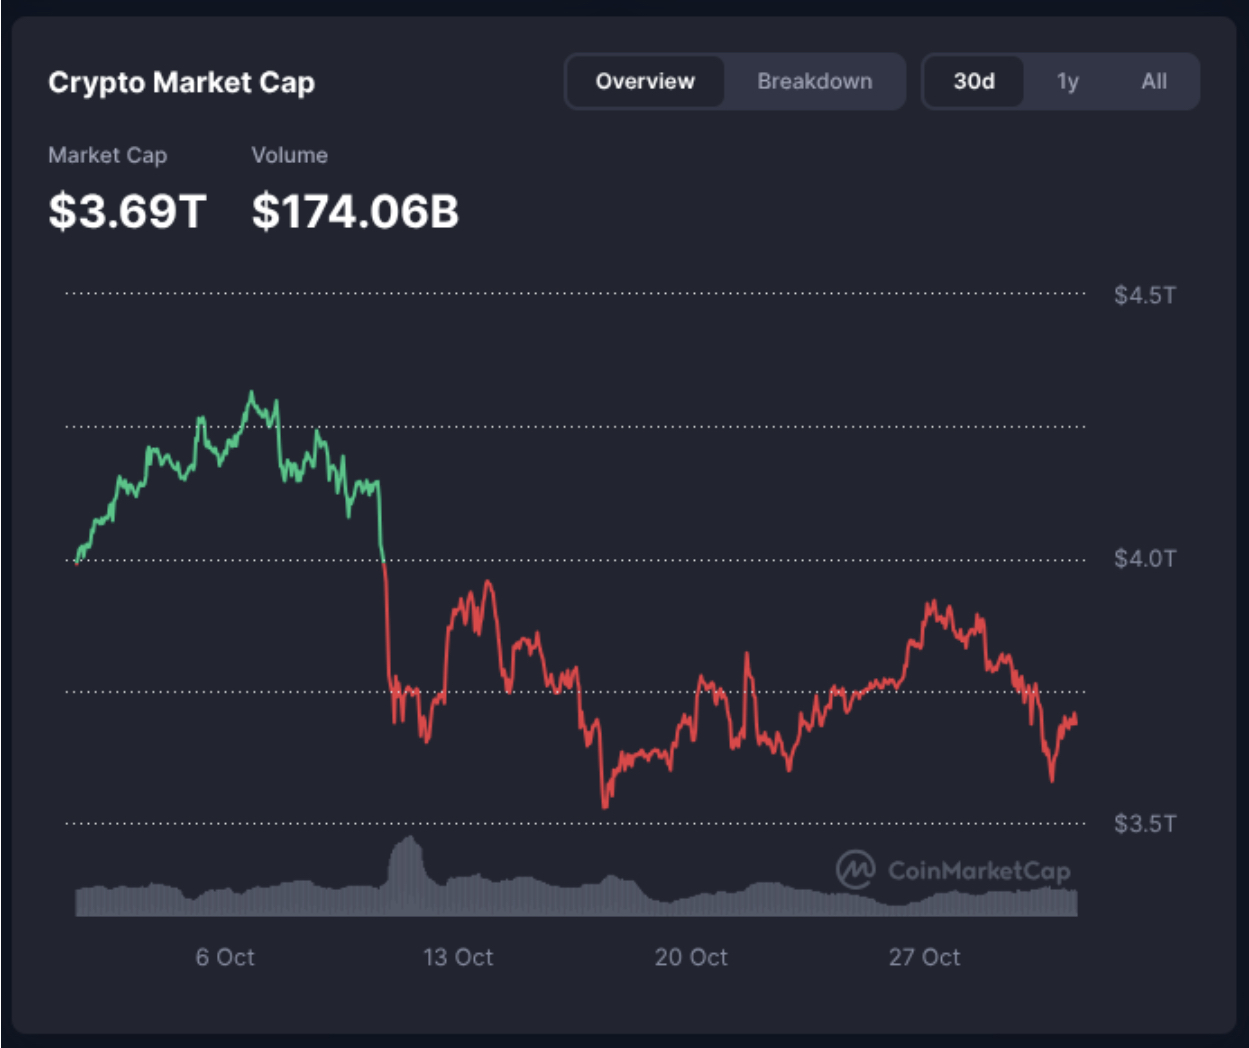Click the Crypto Market Cap title
Viewport: 1249px width, 1048px height.
(181, 83)
